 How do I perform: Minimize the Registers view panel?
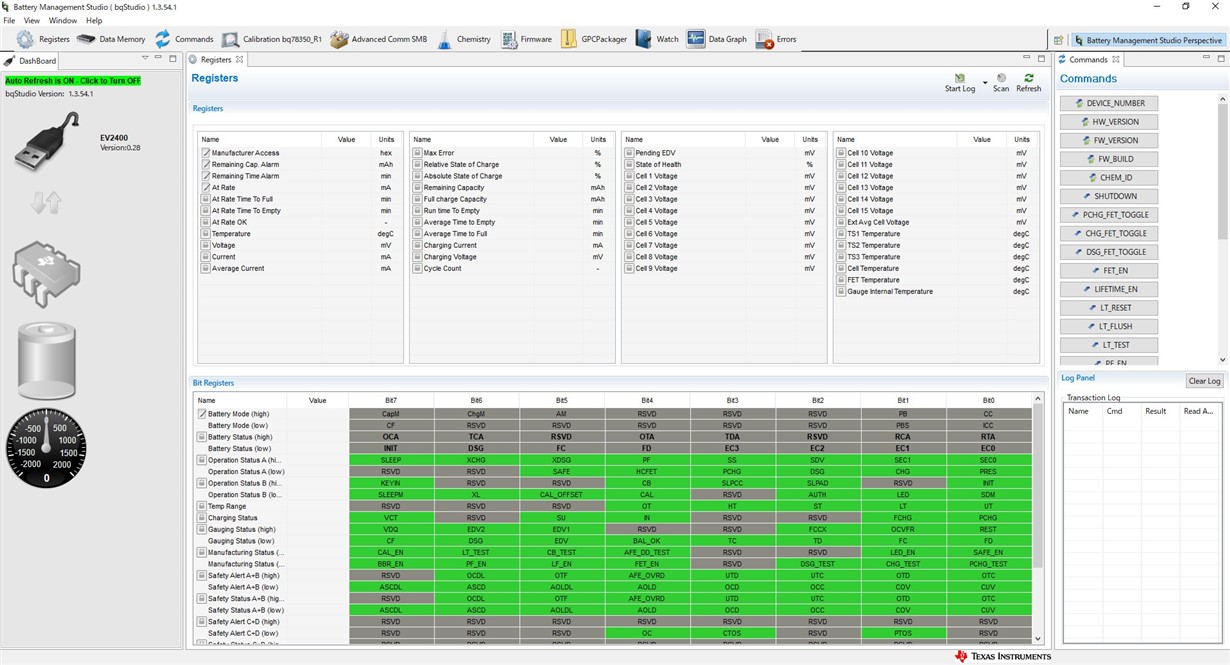point(1027,59)
